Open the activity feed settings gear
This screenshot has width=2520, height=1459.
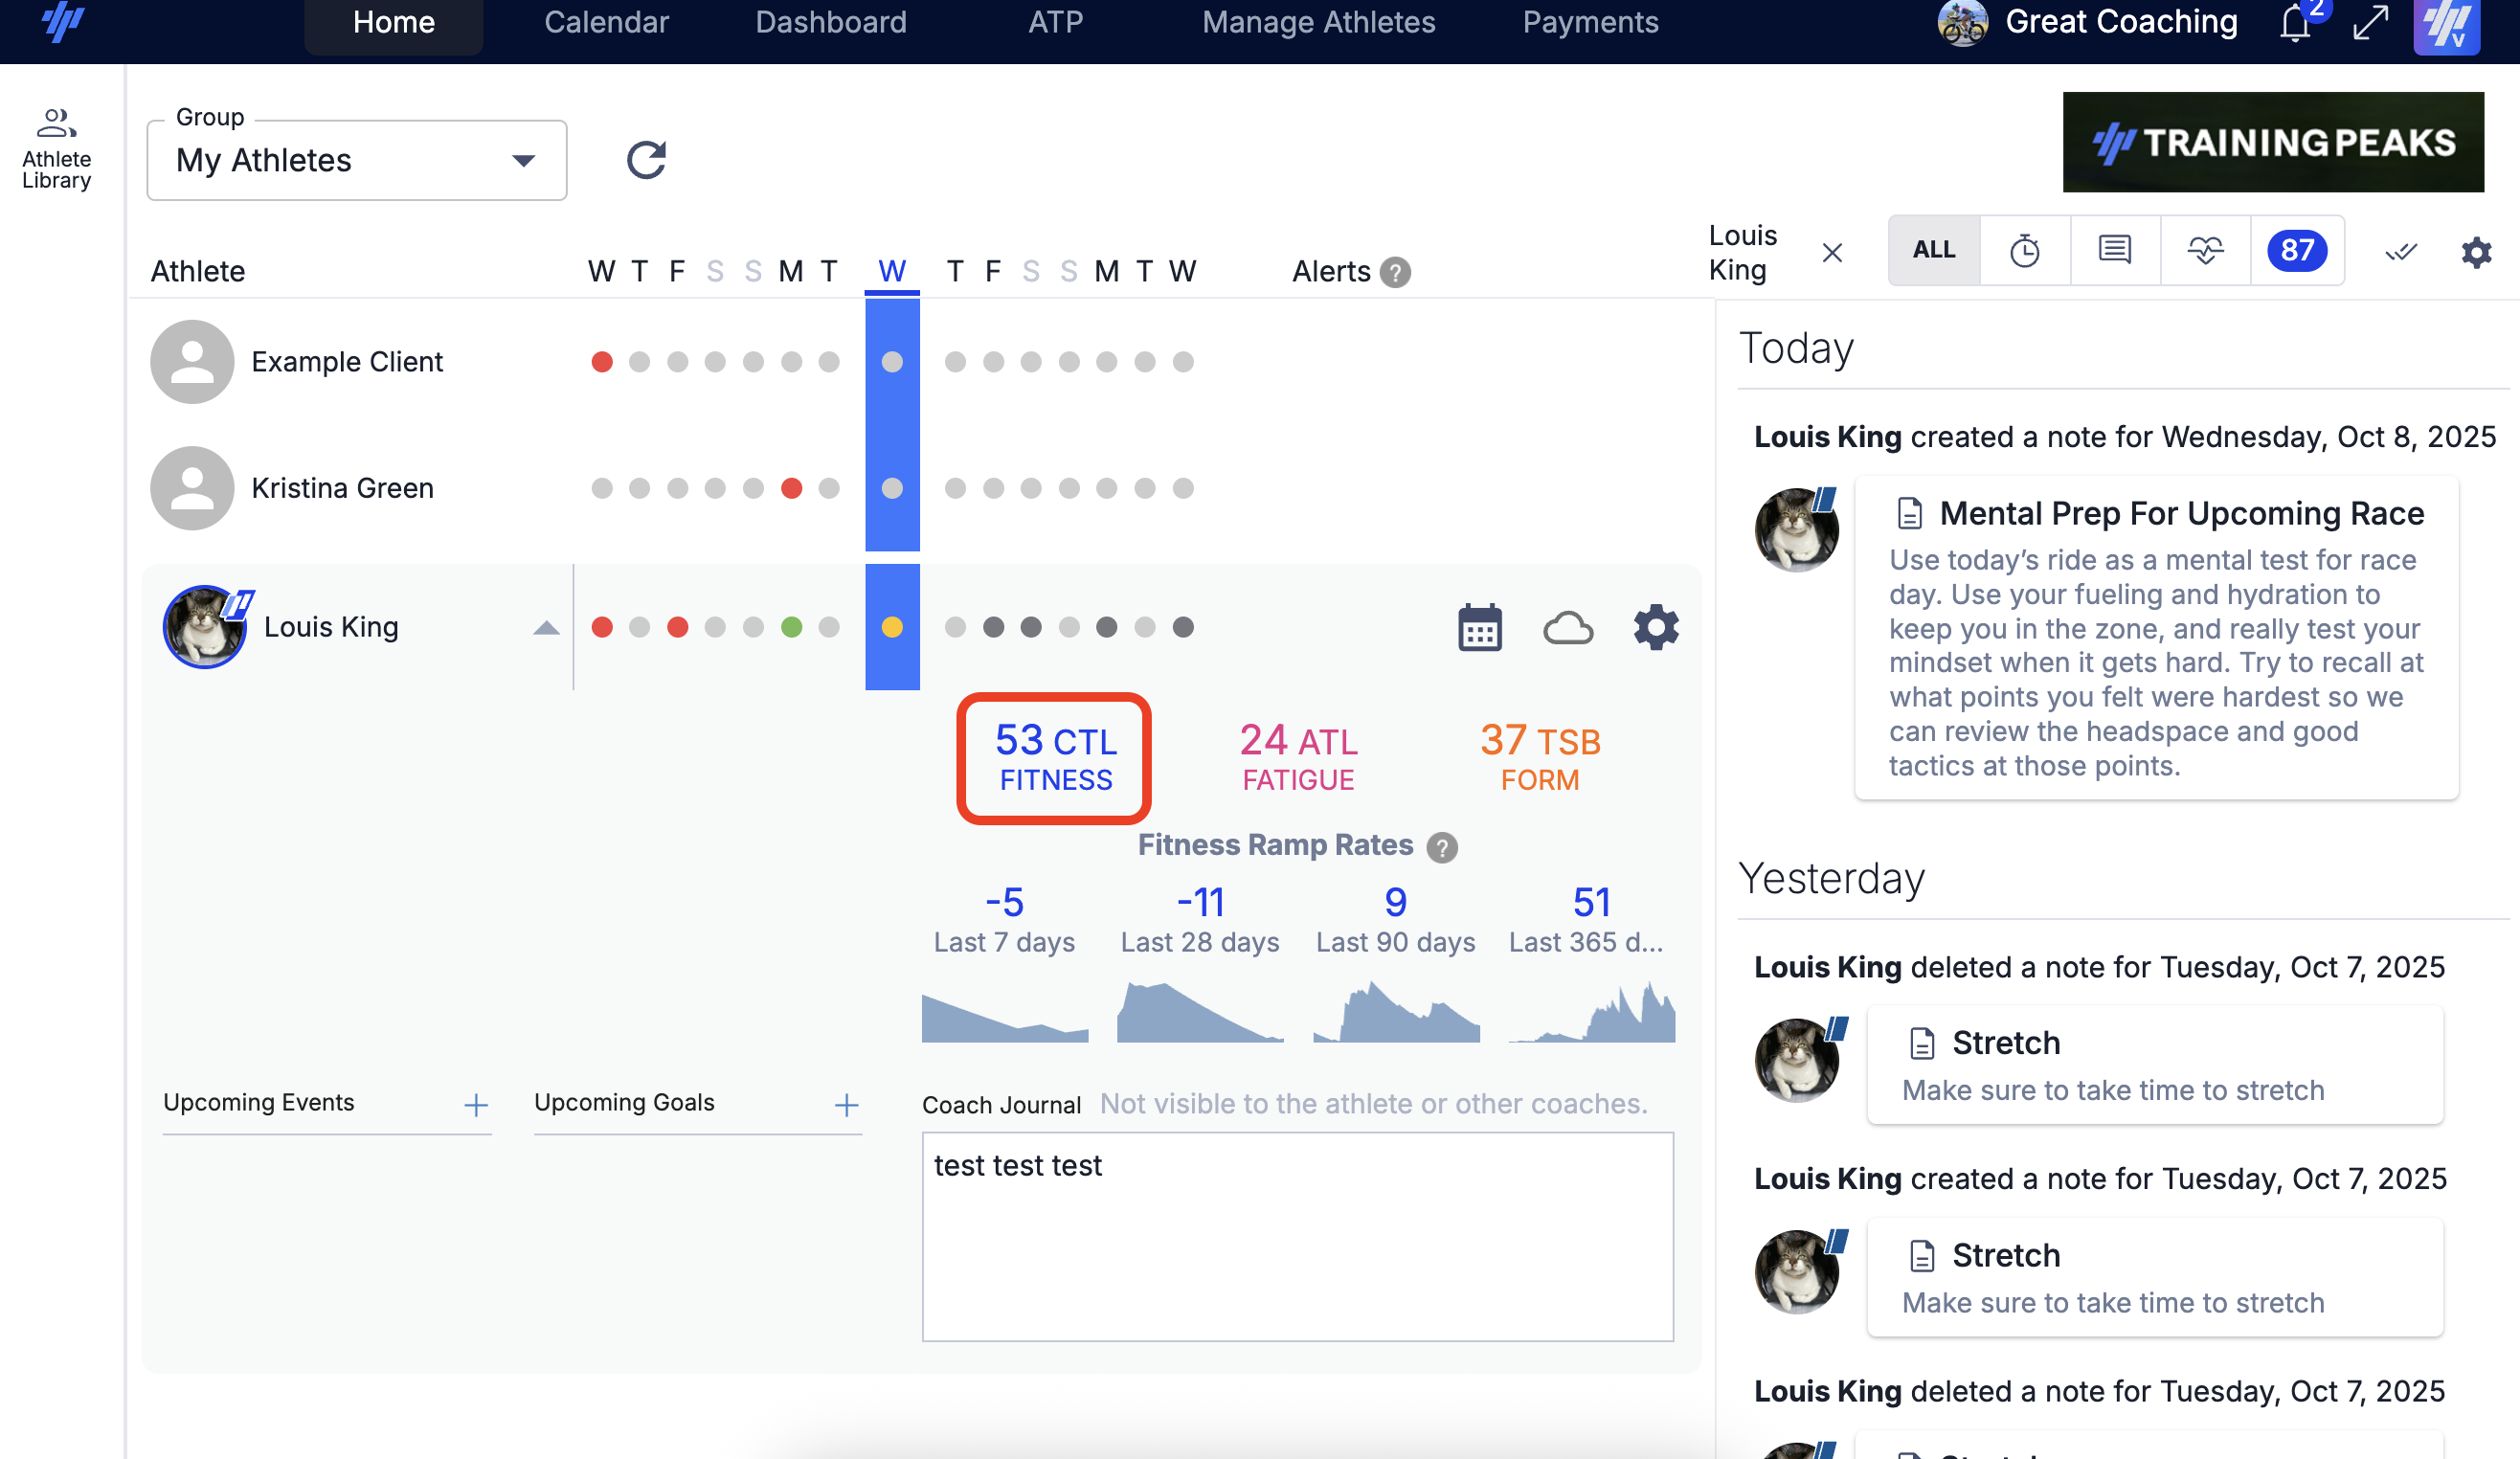[2476, 252]
